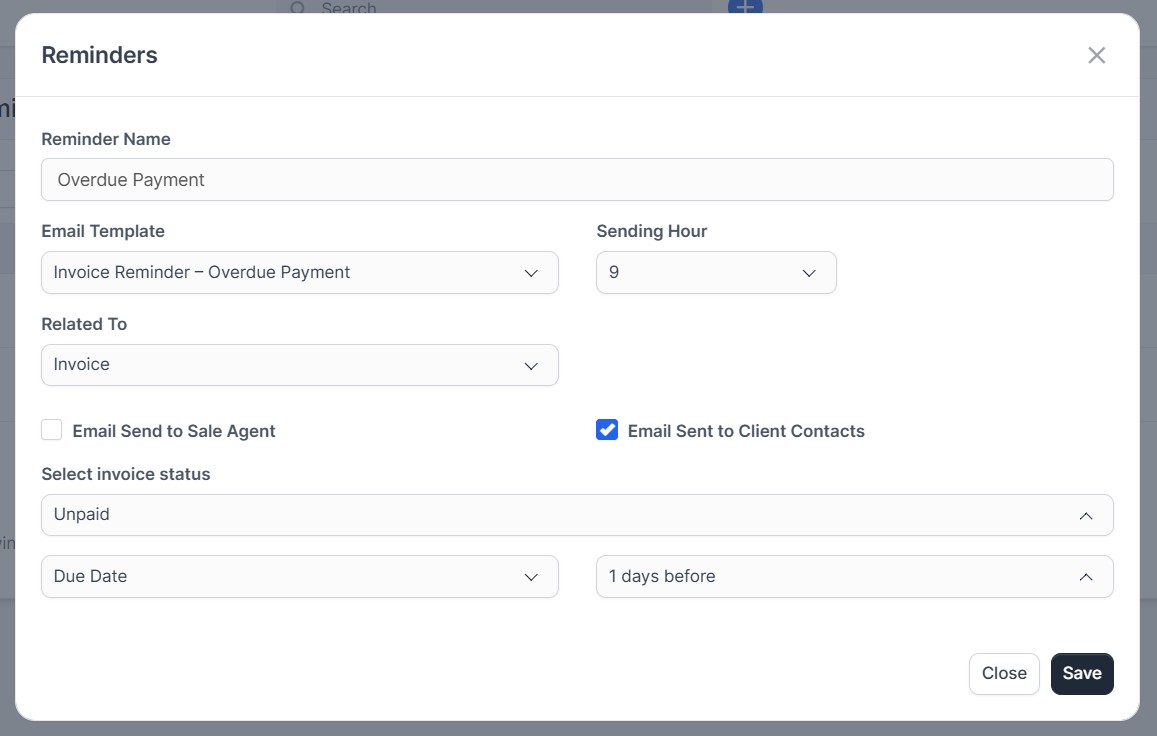The height and width of the screenshot is (736, 1157).
Task: Click the Reminder Name input field
Action: pyautogui.click(x=577, y=179)
